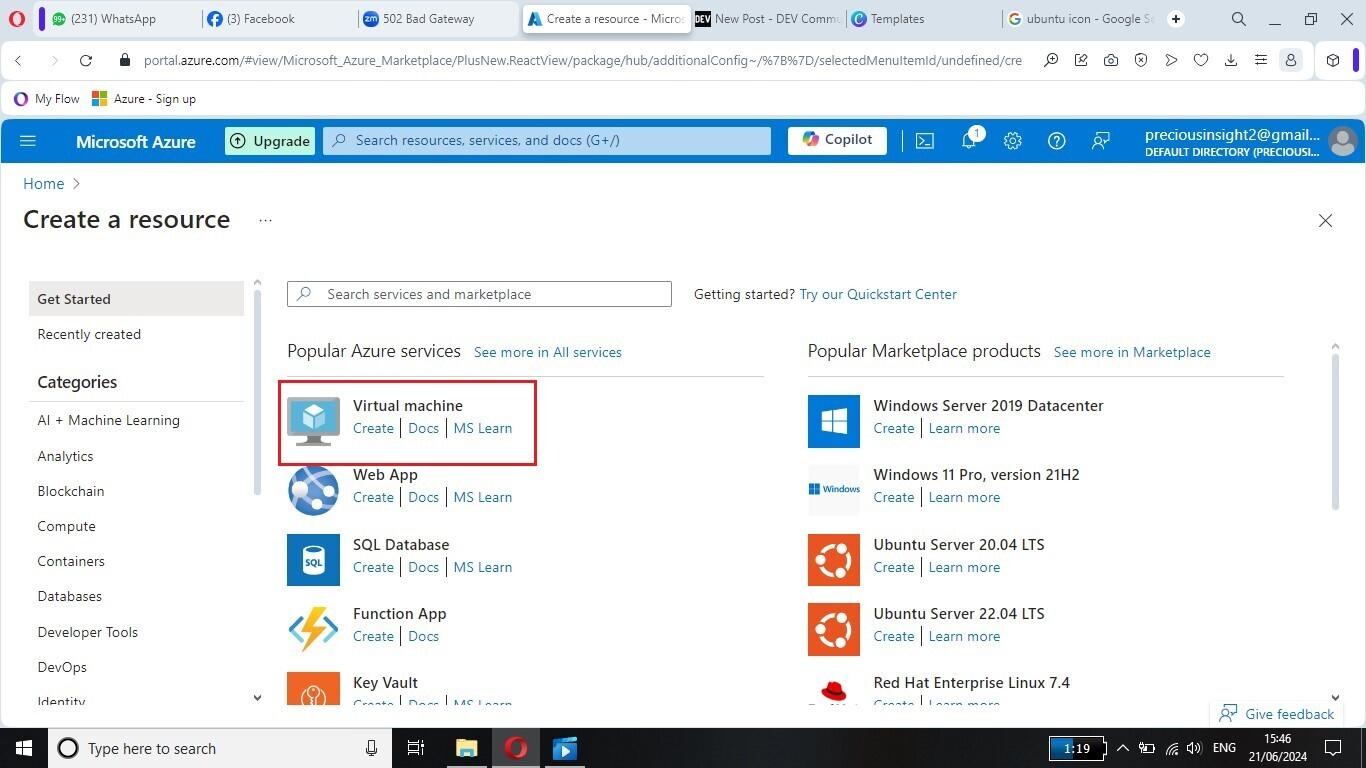Open File Explorer from the taskbar
The image size is (1366, 768).
(467, 748)
